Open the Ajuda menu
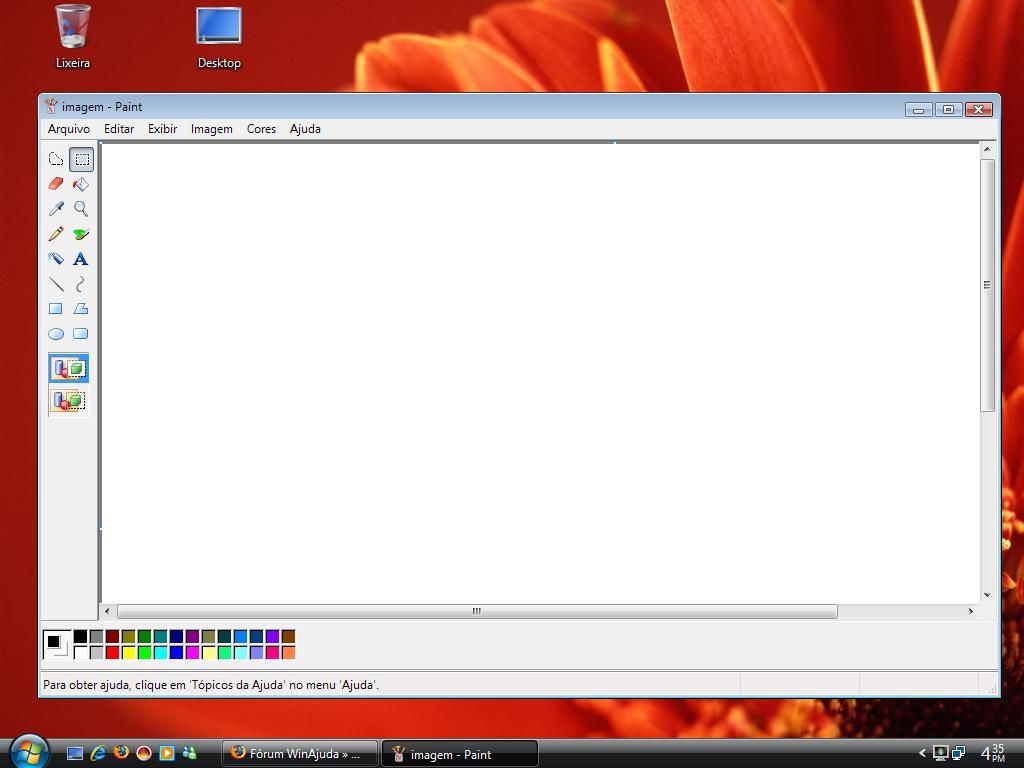 (305, 129)
